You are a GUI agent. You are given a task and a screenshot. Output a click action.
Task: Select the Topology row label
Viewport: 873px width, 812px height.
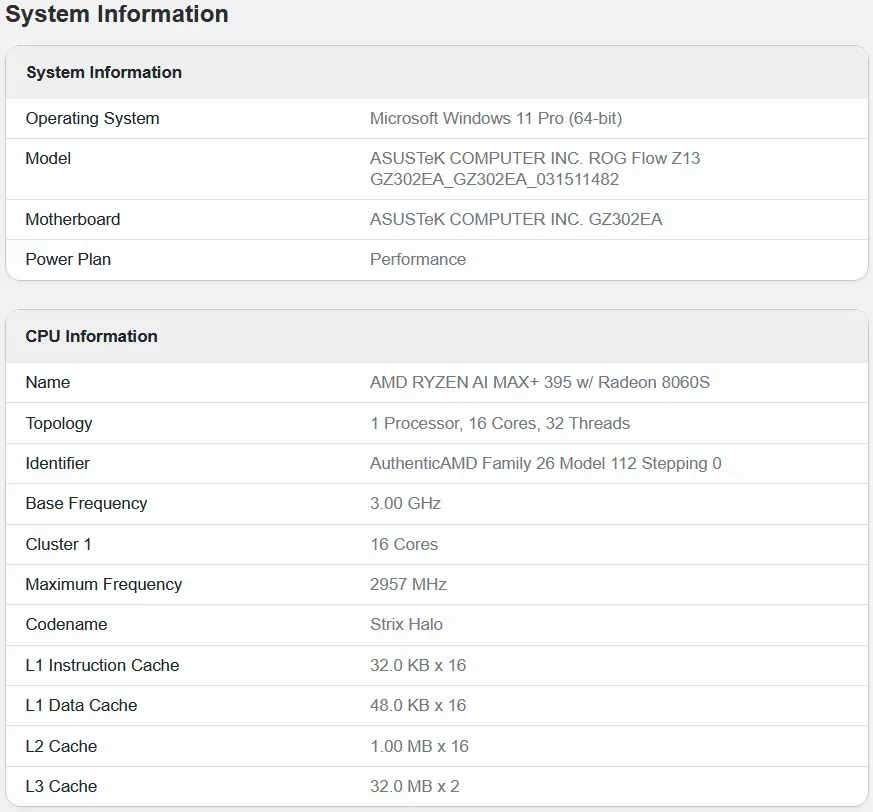58,423
